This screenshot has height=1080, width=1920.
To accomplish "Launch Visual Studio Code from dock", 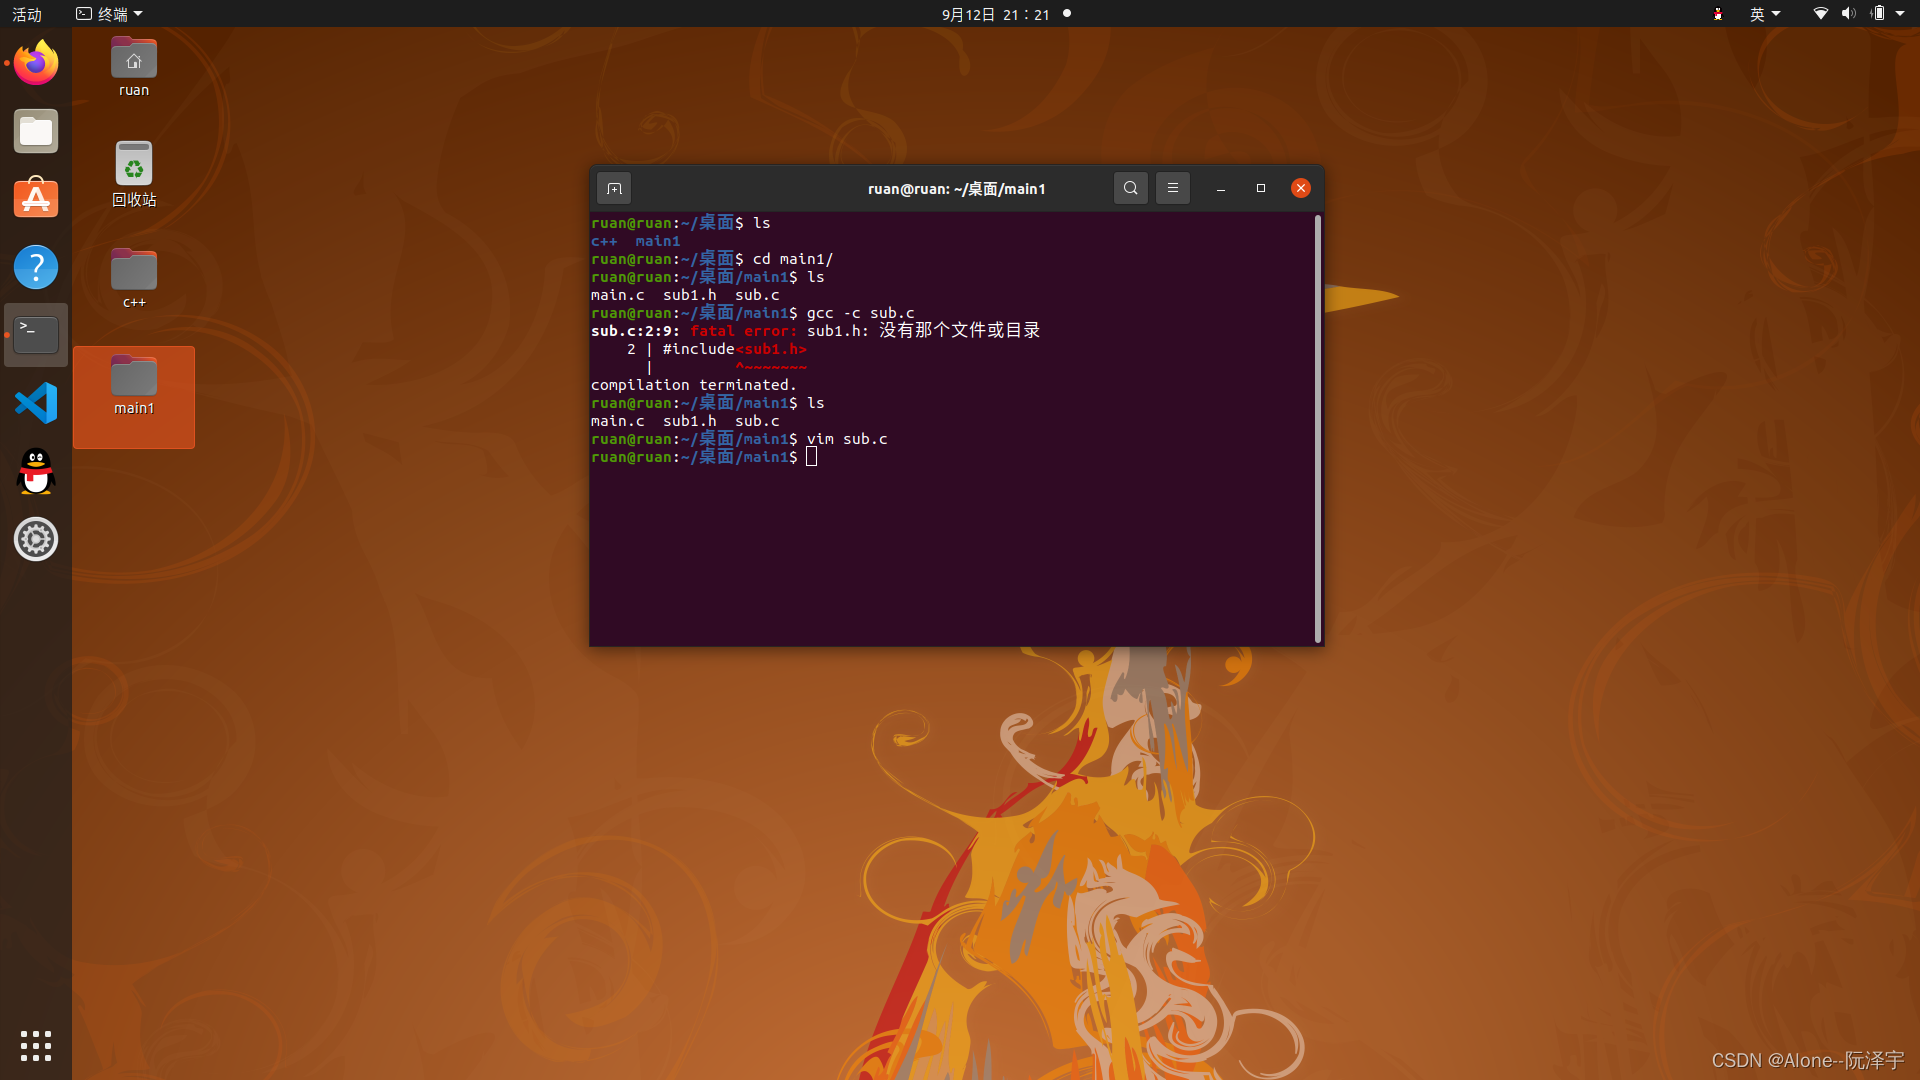I will [36, 403].
